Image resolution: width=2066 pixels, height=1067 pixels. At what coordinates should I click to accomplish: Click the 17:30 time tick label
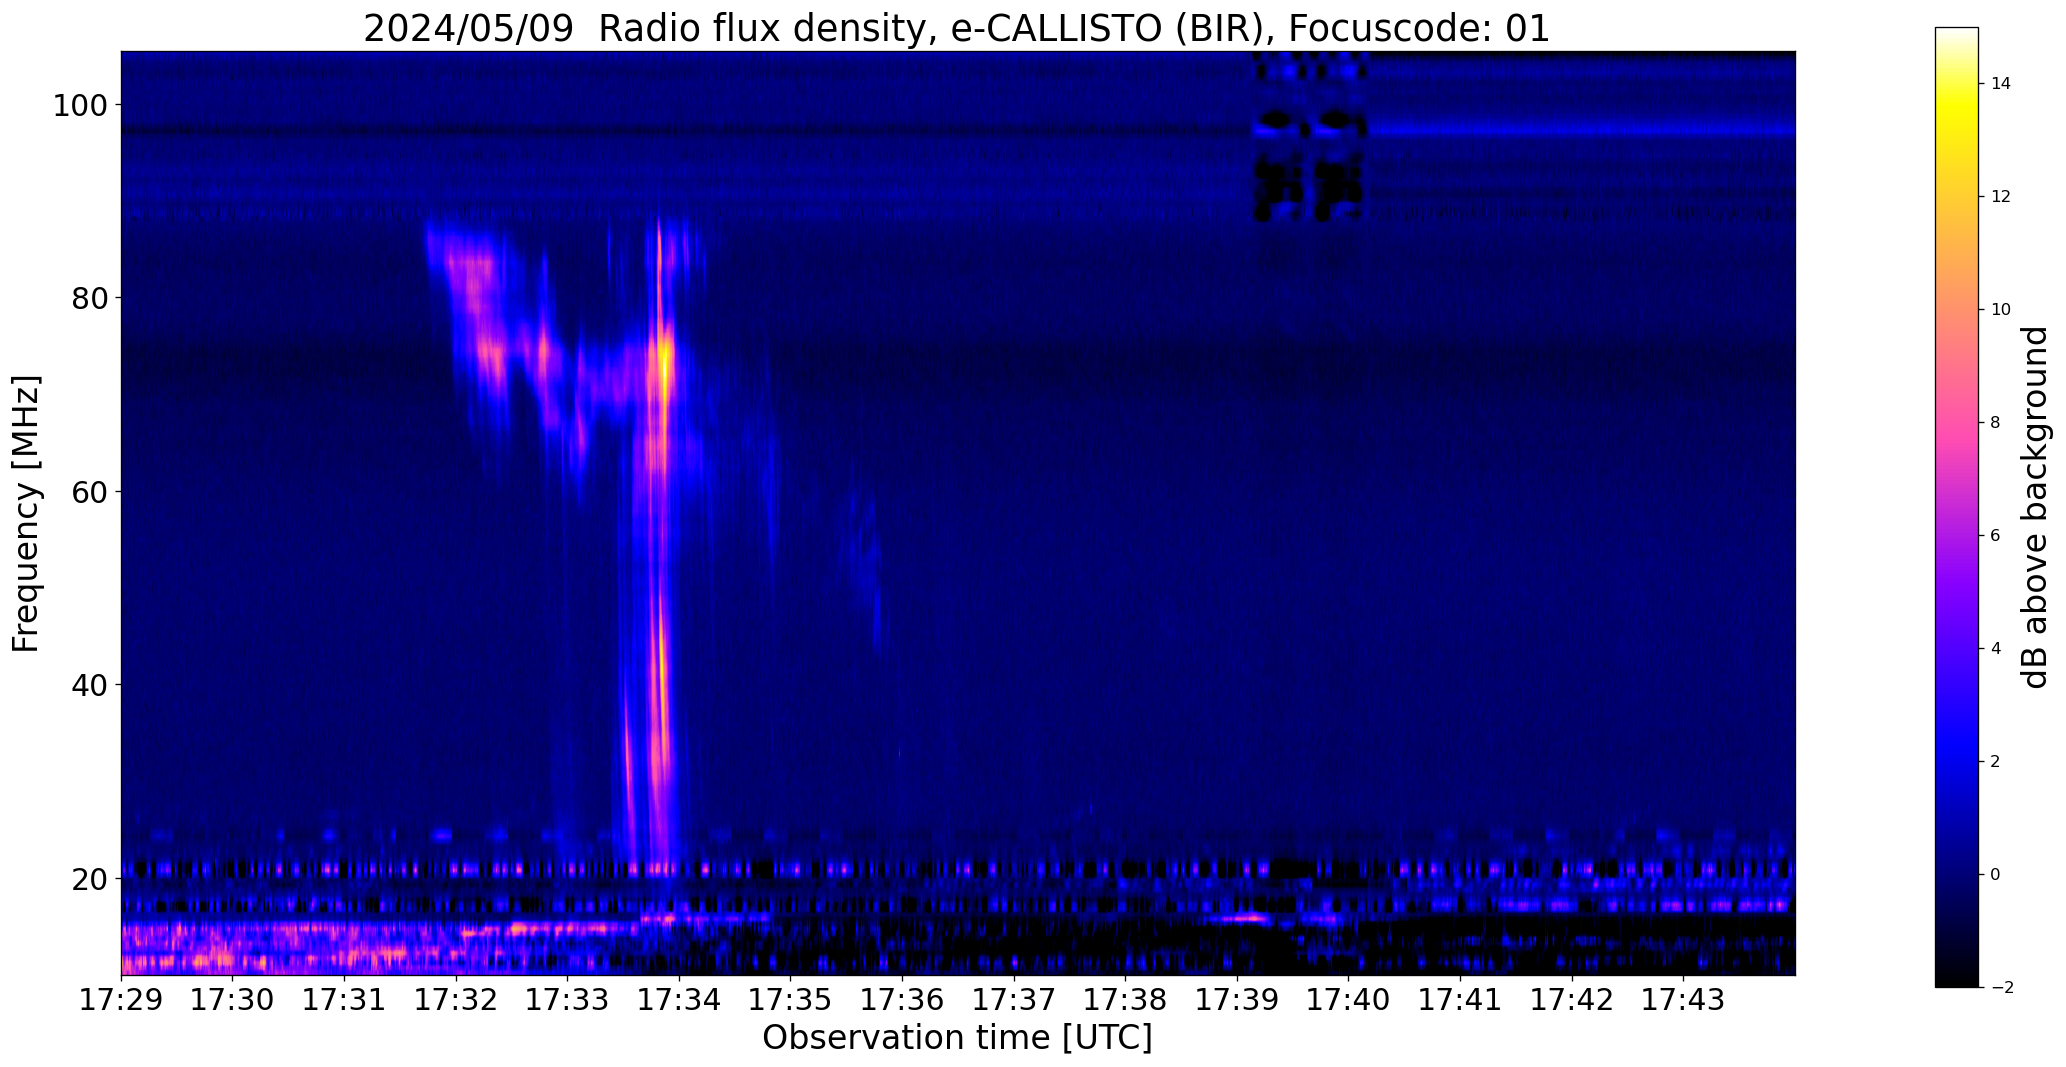233,999
